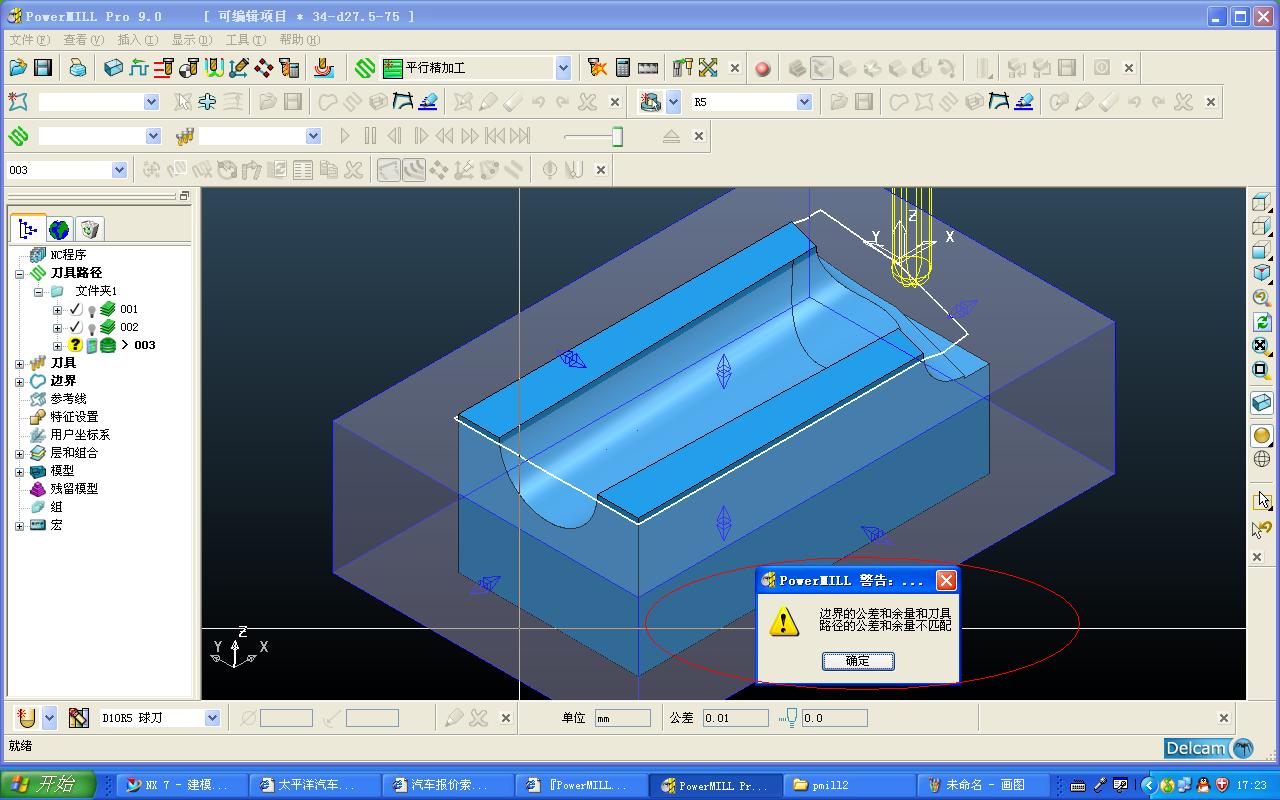This screenshot has width=1280, height=800.
Task: Open the strategy dropdown showing 平行精加工
Action: click(x=563, y=68)
